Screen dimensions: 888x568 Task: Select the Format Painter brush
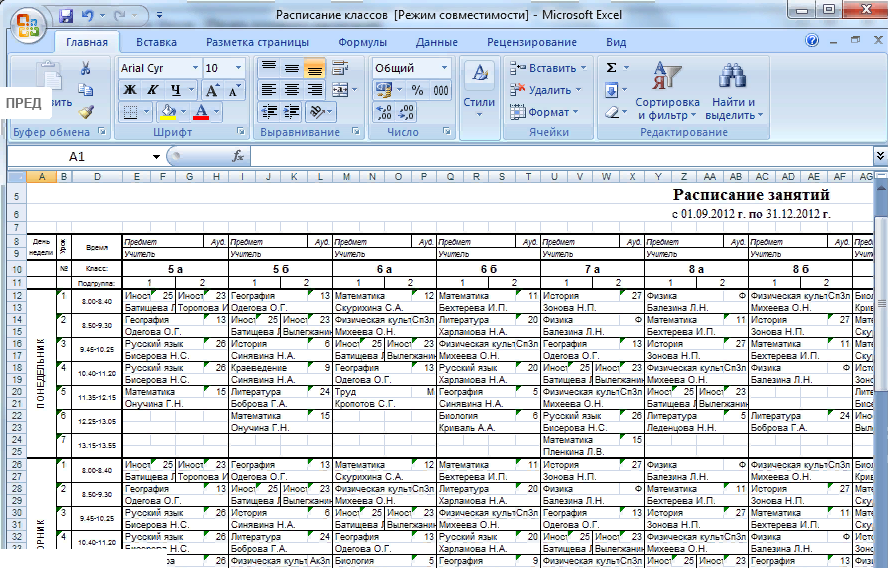86,112
